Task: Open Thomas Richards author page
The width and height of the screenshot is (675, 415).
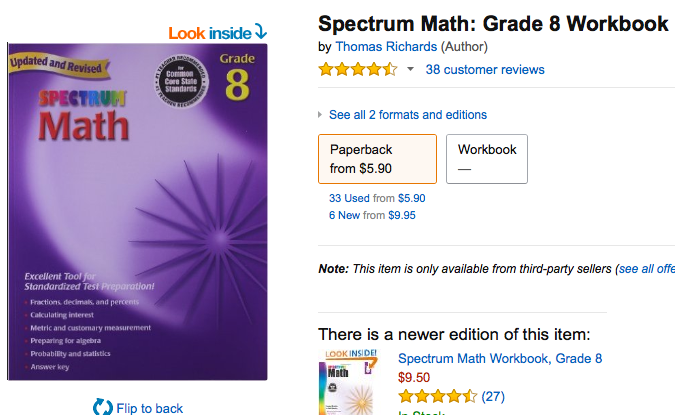Action: (386, 46)
